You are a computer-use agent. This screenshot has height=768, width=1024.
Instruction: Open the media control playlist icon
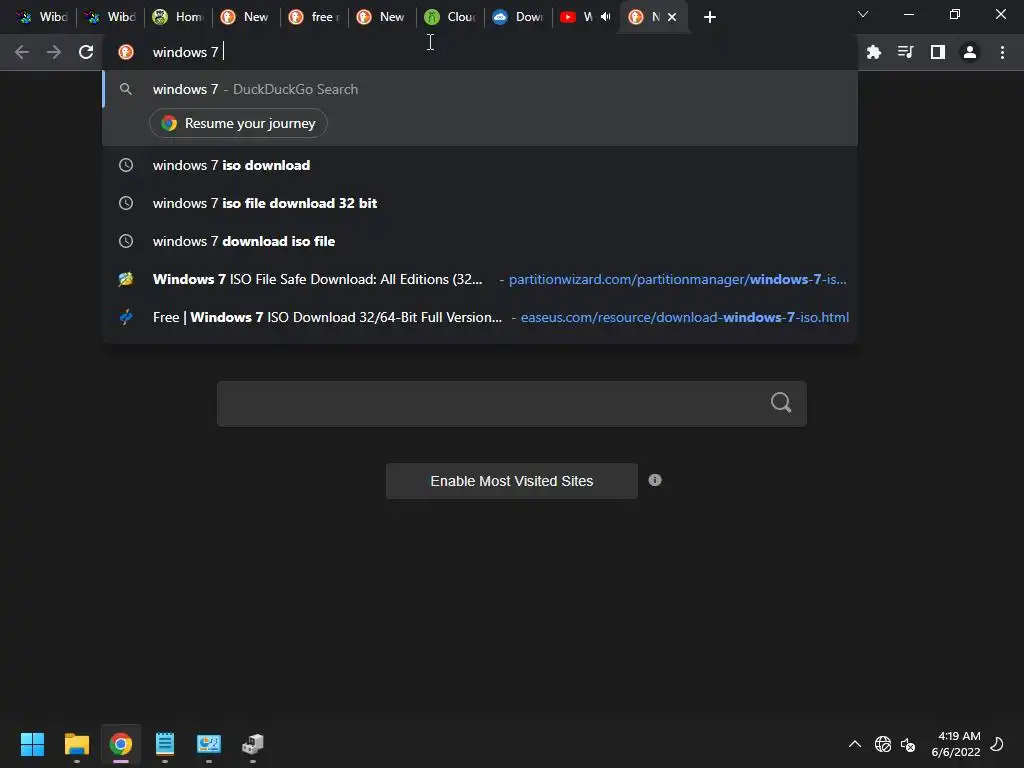(905, 52)
